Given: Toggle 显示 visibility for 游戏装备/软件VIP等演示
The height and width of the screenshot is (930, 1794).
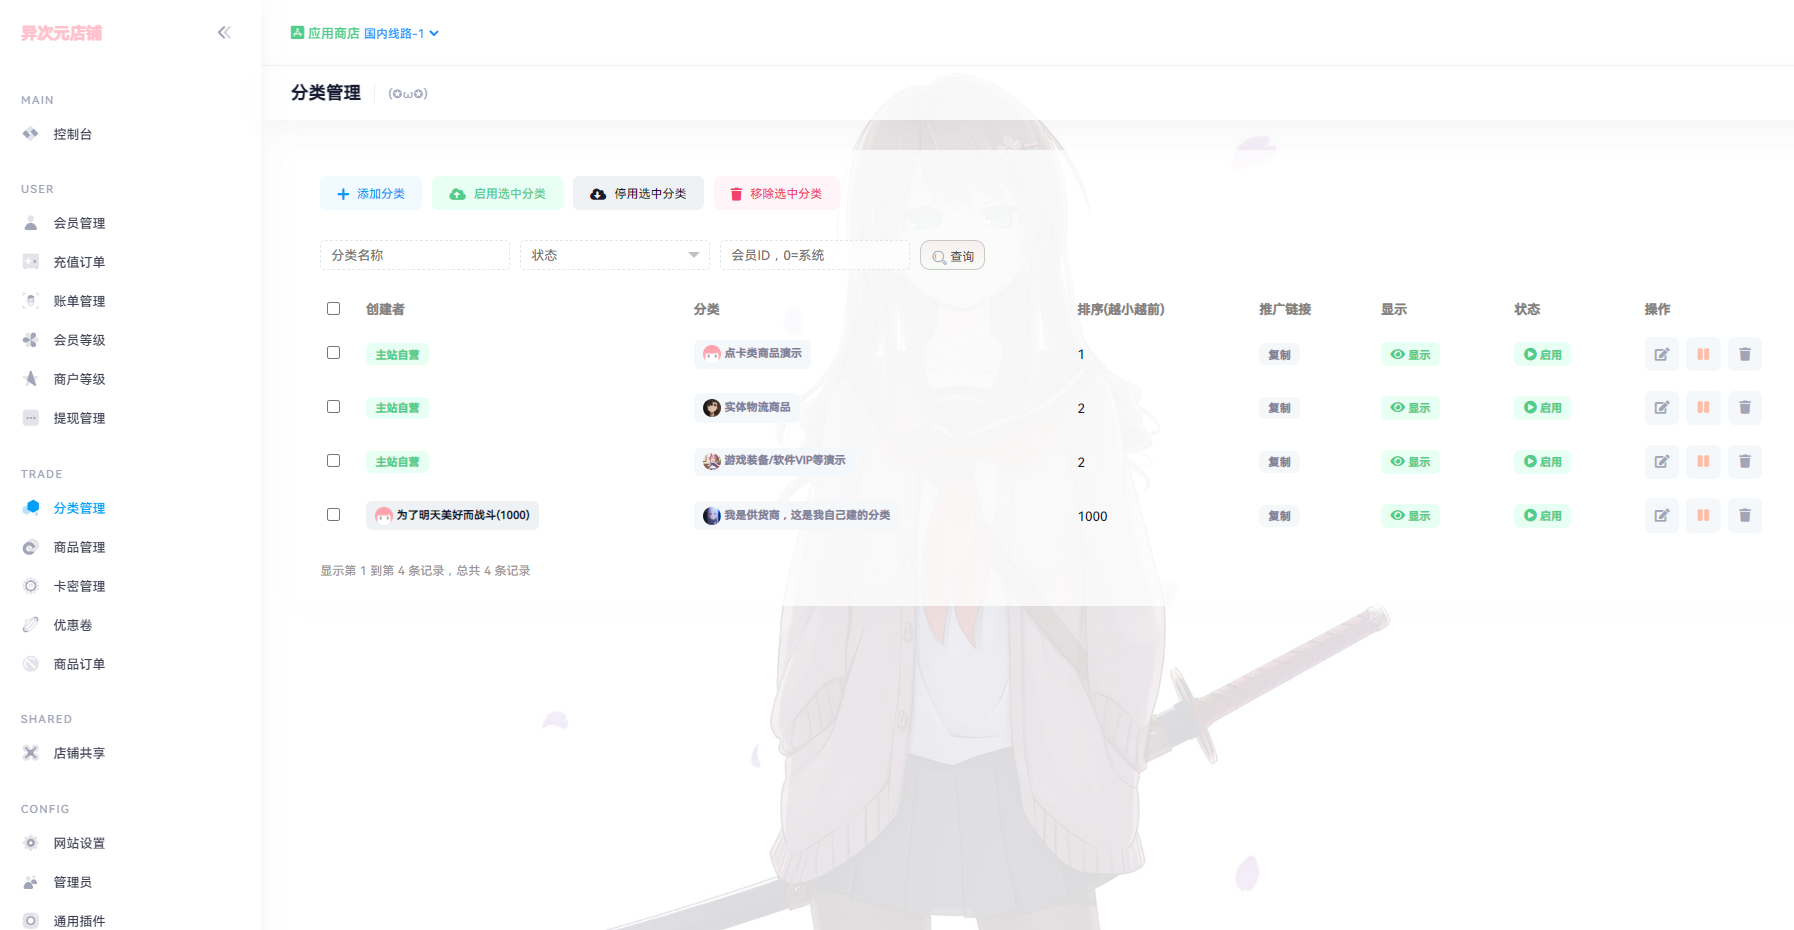Looking at the screenshot, I should tap(1410, 462).
